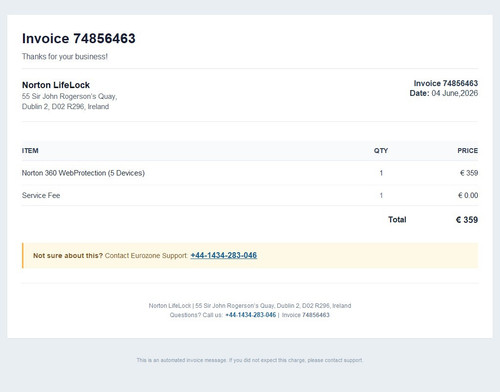The image size is (500, 392).
Task: Click the footer 'Call us' phone number link
Action: (251, 315)
